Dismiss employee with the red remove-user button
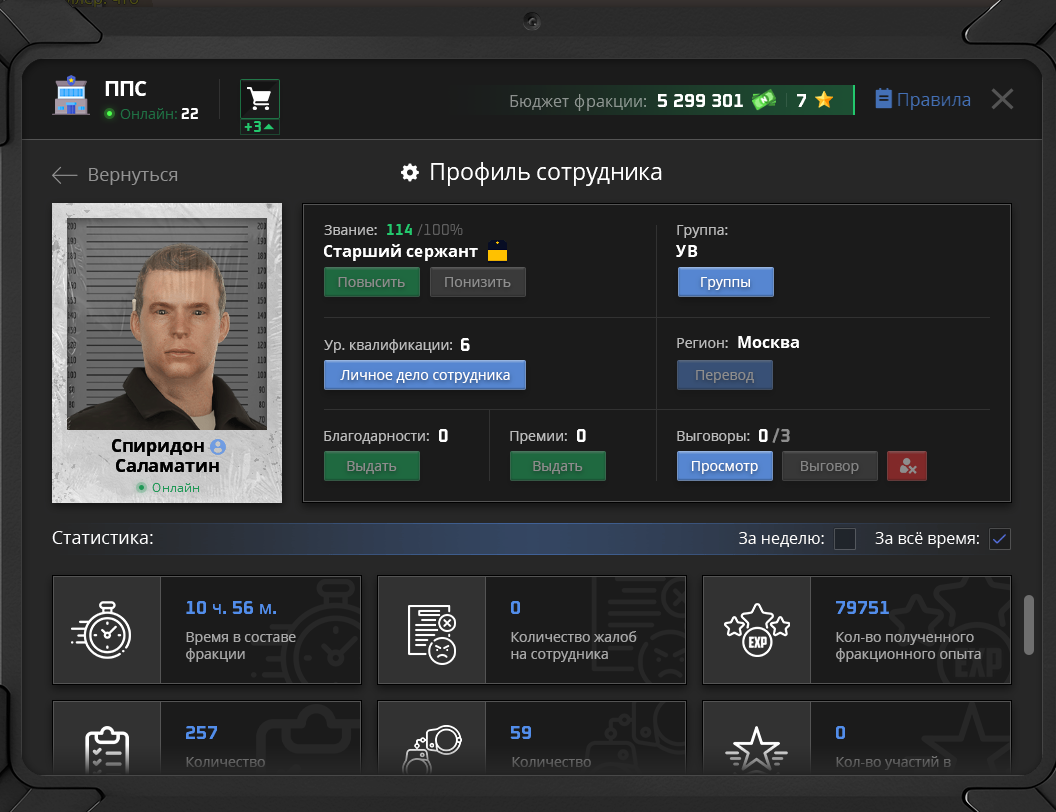The width and height of the screenshot is (1056, 812). click(906, 466)
